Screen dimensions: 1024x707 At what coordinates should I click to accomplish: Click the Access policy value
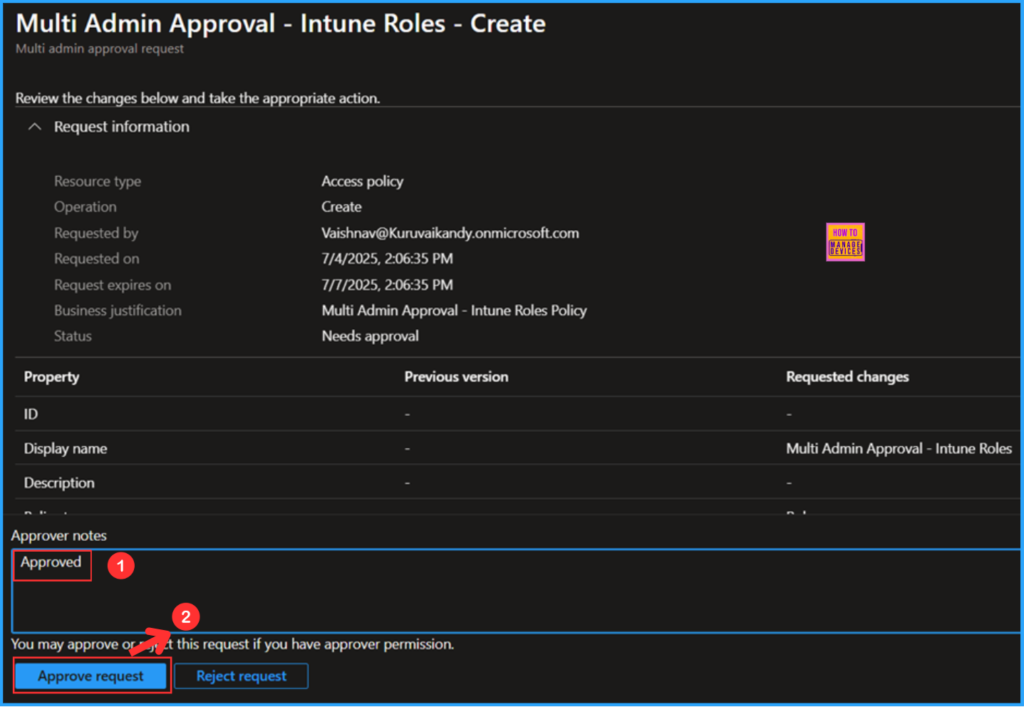pyautogui.click(x=362, y=181)
